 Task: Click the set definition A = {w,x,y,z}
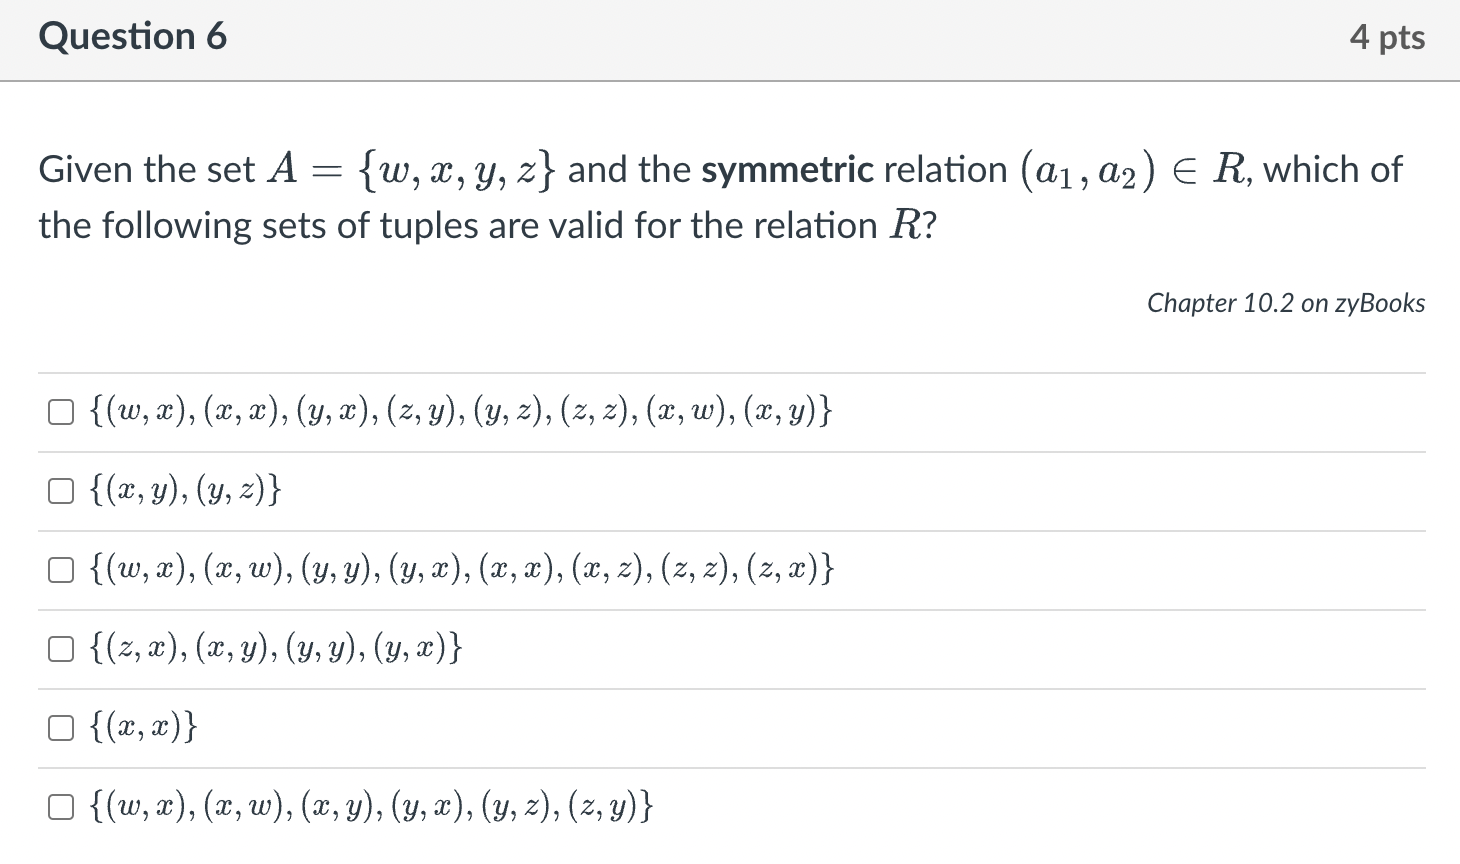pyautogui.click(x=413, y=170)
